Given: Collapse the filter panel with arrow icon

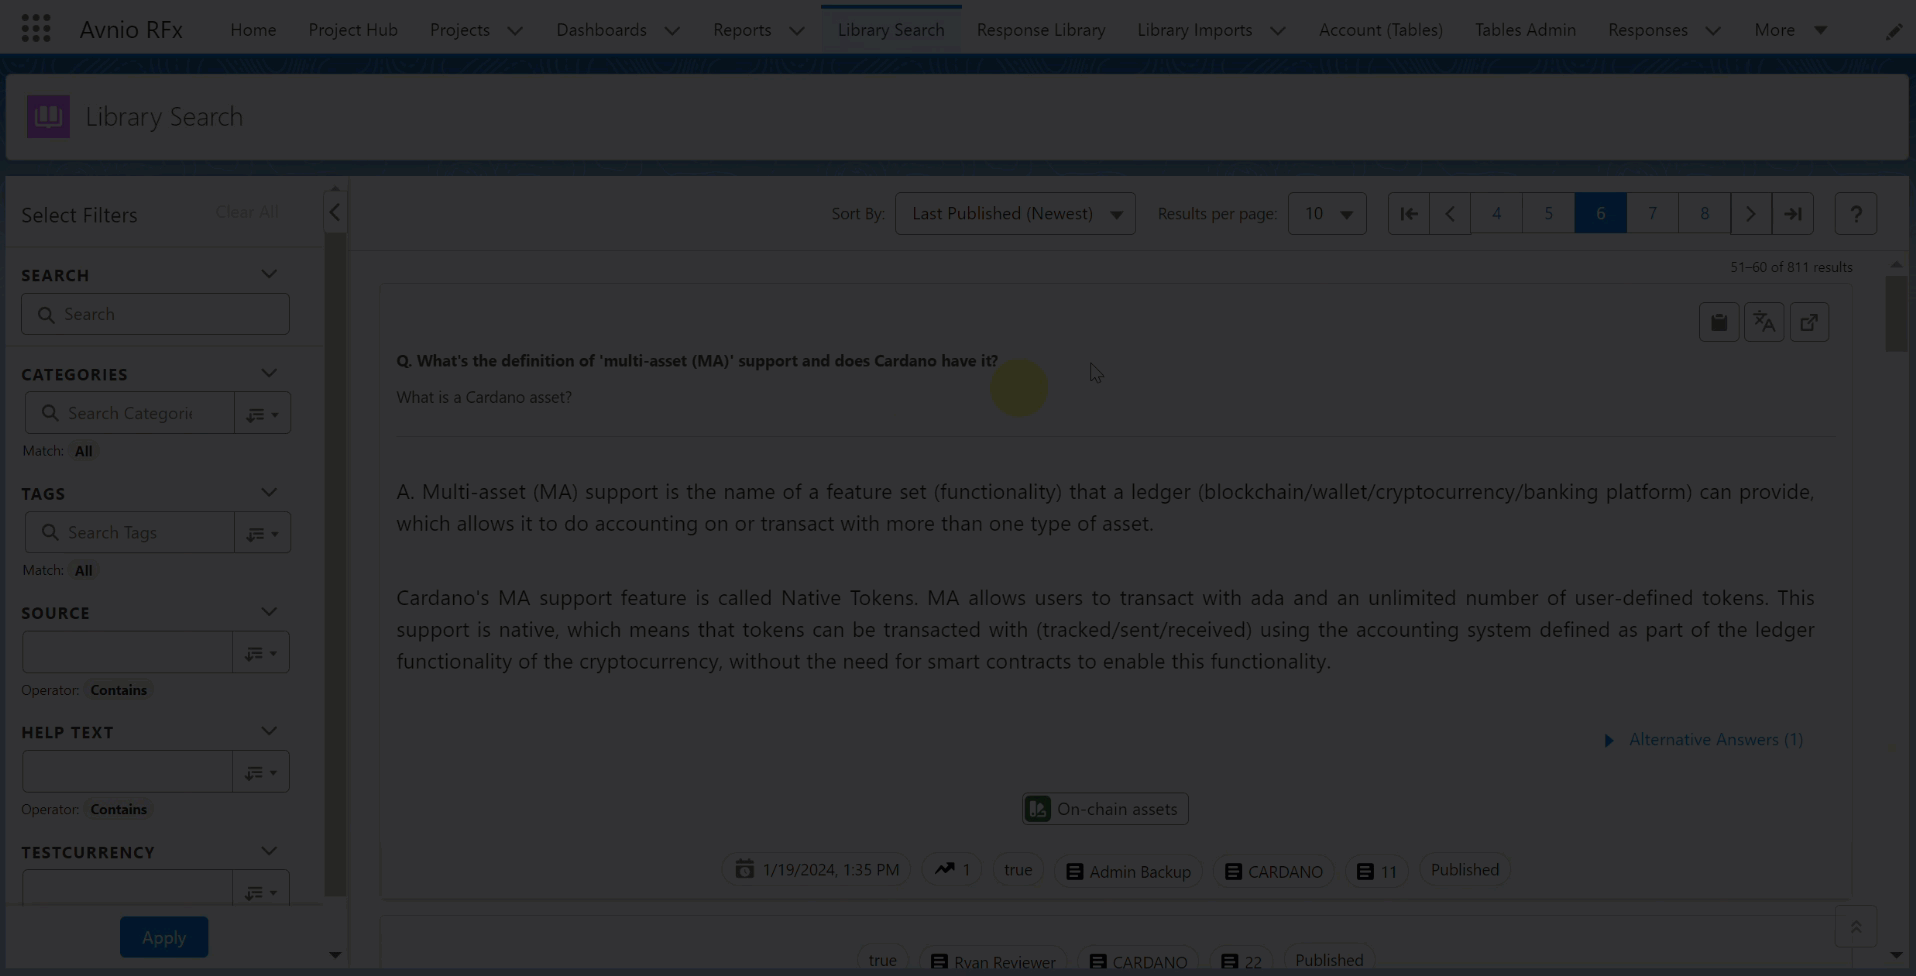Looking at the screenshot, I should 335,212.
